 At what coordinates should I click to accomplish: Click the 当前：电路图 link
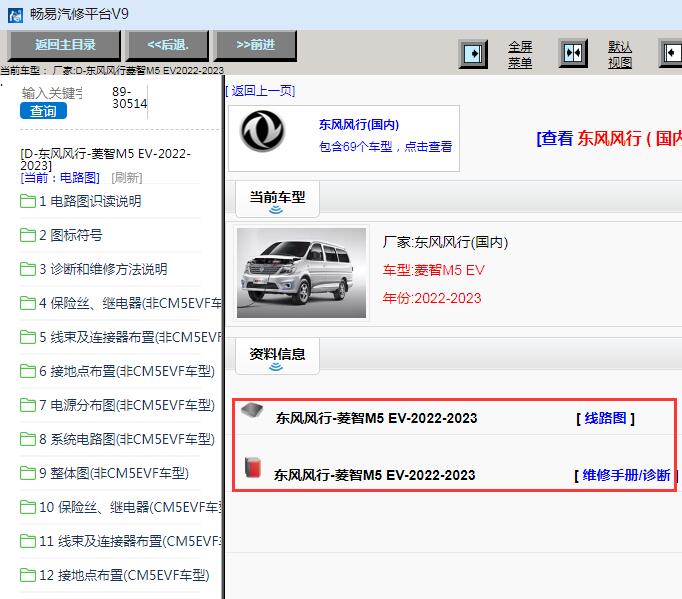click(x=60, y=177)
